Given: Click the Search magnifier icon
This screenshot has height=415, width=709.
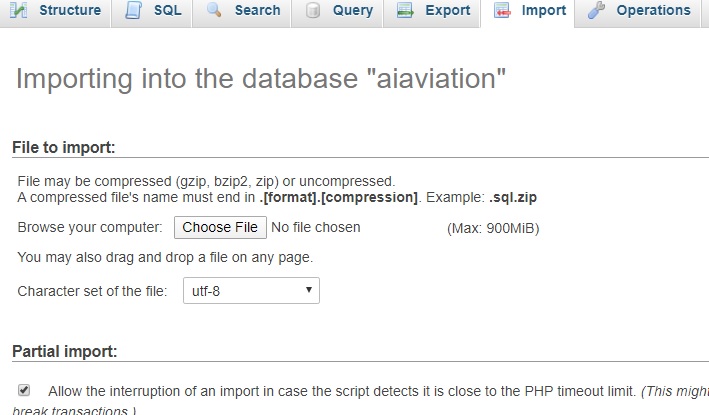Looking at the screenshot, I should tap(214, 9).
